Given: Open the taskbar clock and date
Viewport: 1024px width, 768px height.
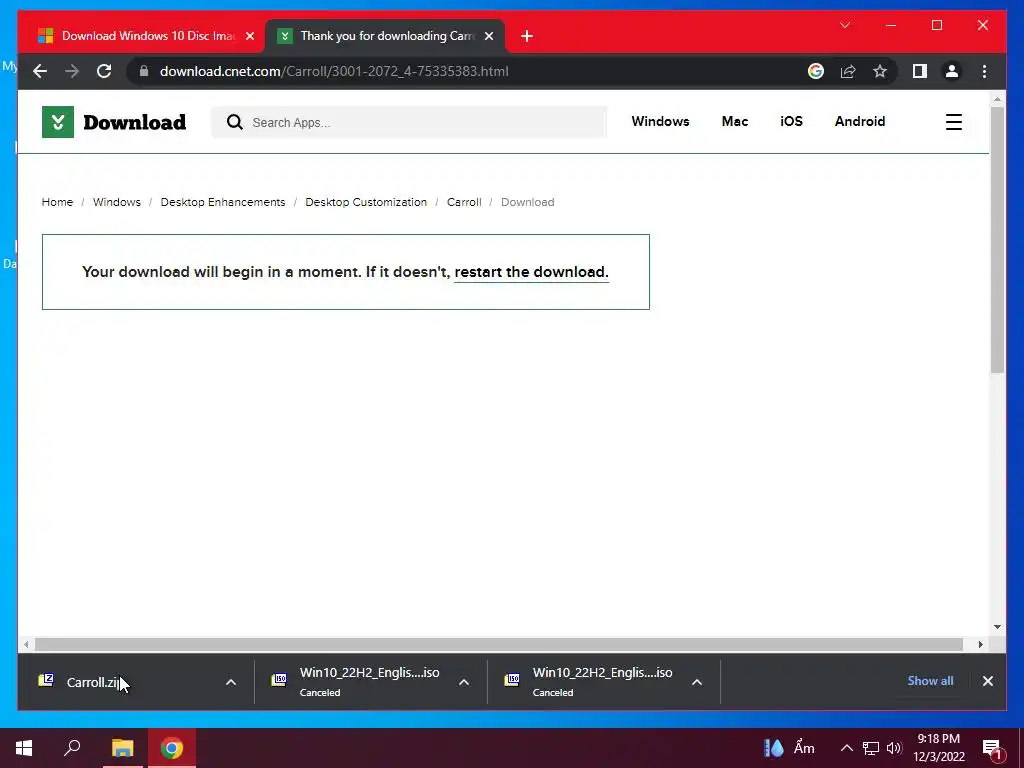Looking at the screenshot, I should tap(938, 748).
